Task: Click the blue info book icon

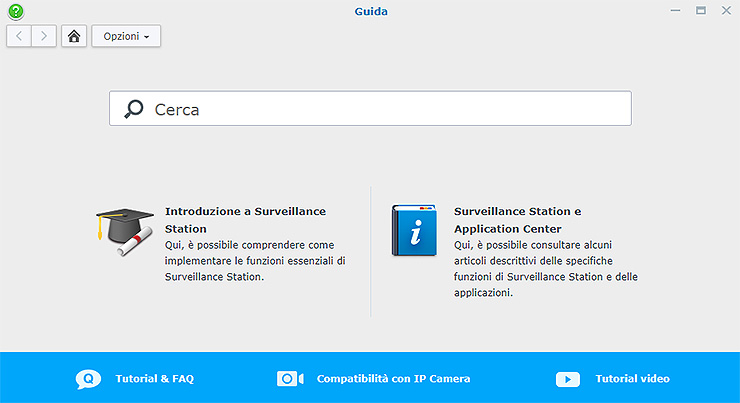Action: pos(413,231)
